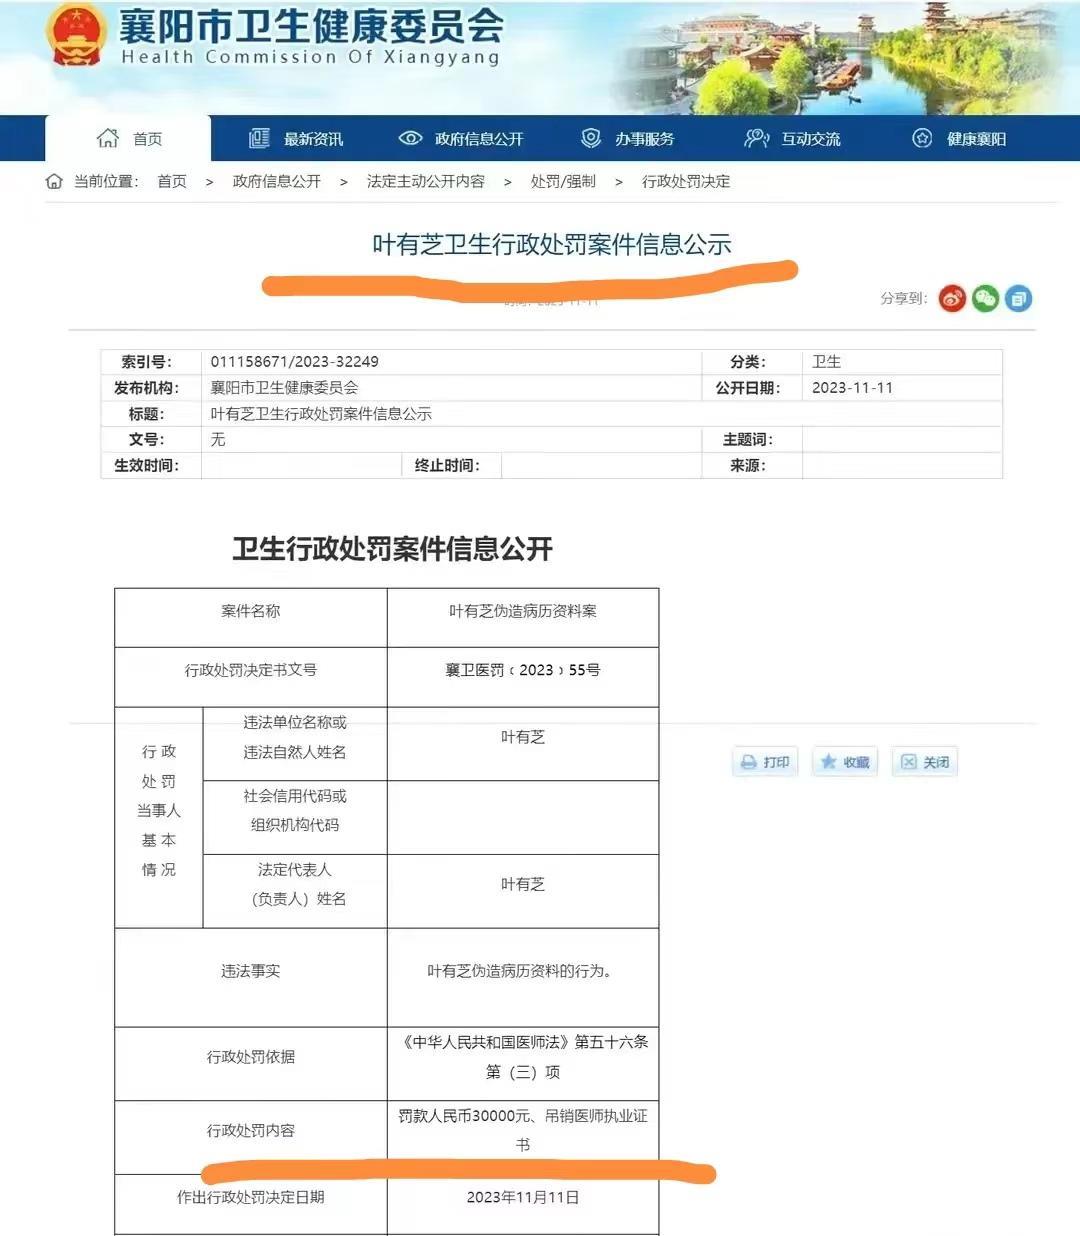This screenshot has height=1236, width=1080.
Task: Follow the 行政处罚决定 breadcrumb link
Action: point(685,181)
